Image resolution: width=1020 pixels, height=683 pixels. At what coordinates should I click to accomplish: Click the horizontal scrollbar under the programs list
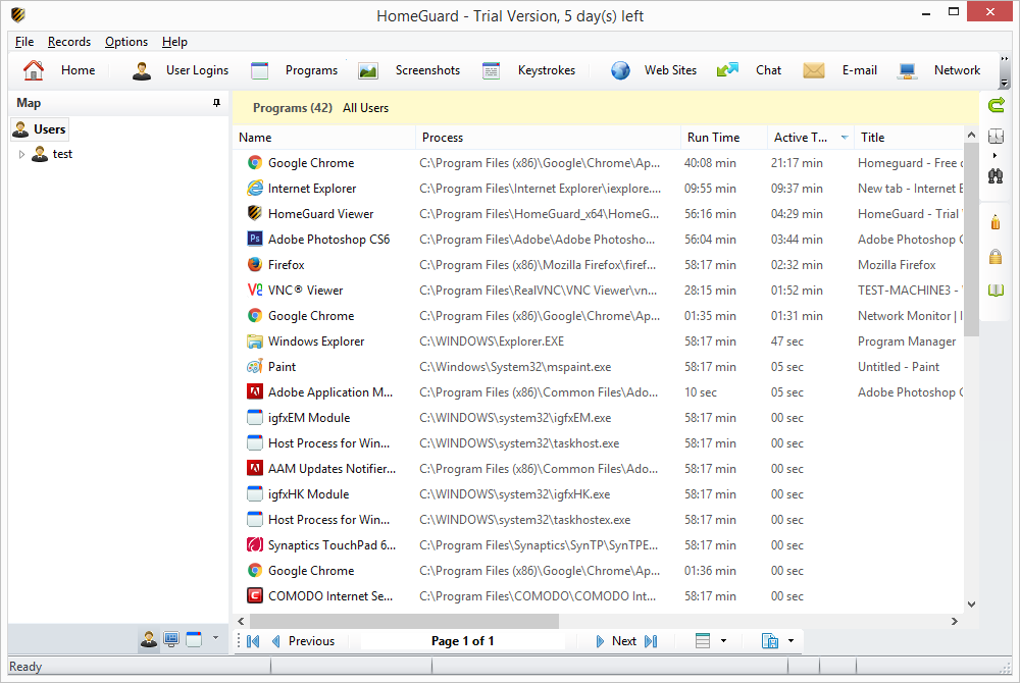point(400,621)
